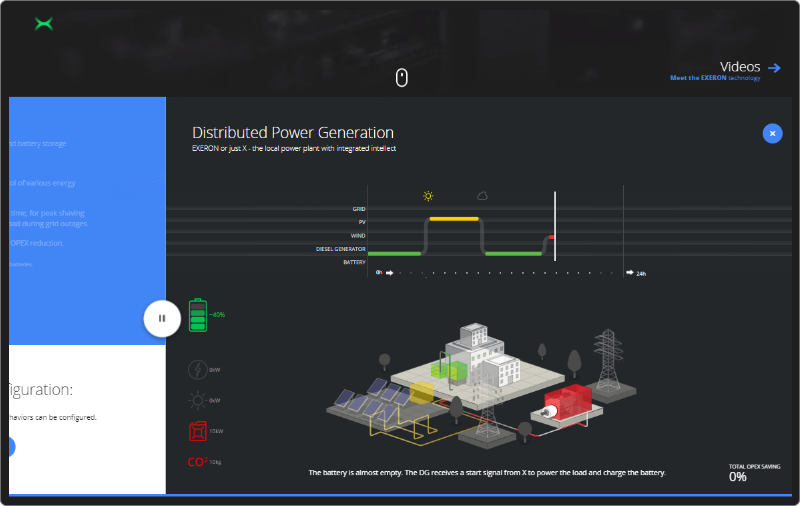Click the blue arrow next to Videos
This screenshot has width=800, height=506.
pos(774,67)
